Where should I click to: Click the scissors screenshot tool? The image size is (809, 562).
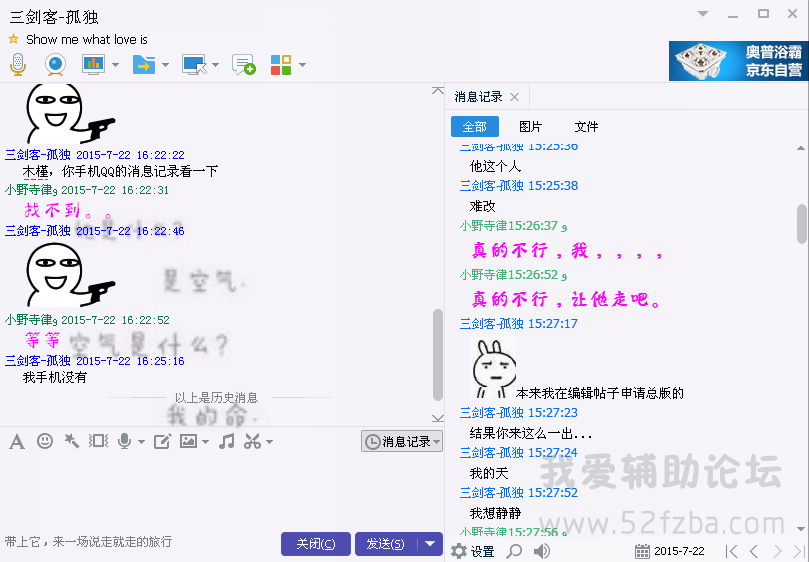click(252, 441)
